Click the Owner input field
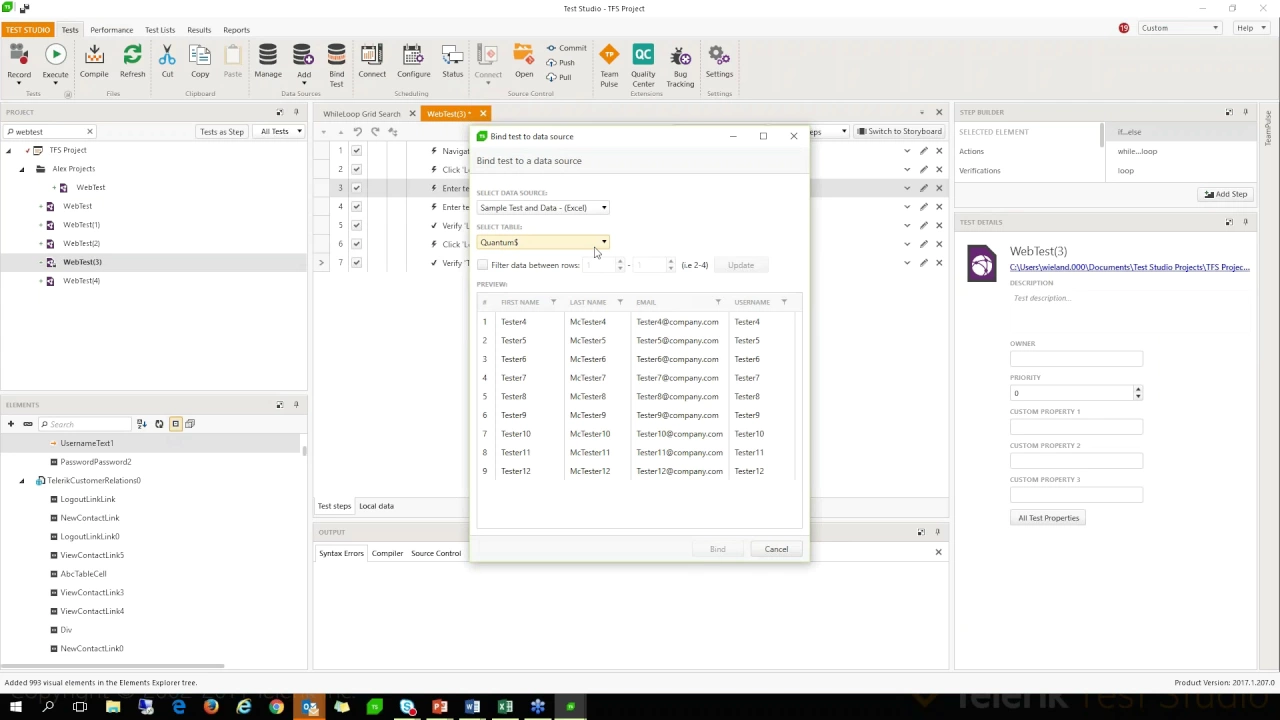1280x720 pixels. [x=1076, y=359]
